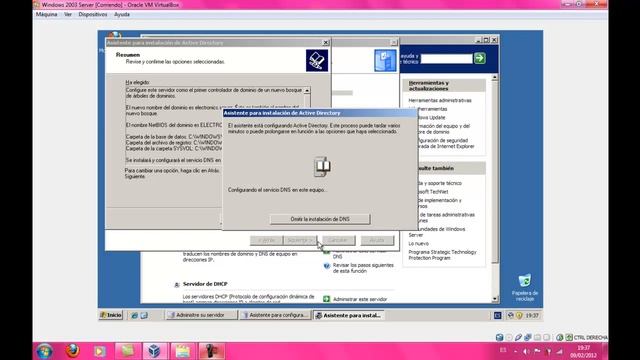This screenshot has height=360, width=640.
Task: Open the Windows 7 Start orb
Action: click(44, 351)
